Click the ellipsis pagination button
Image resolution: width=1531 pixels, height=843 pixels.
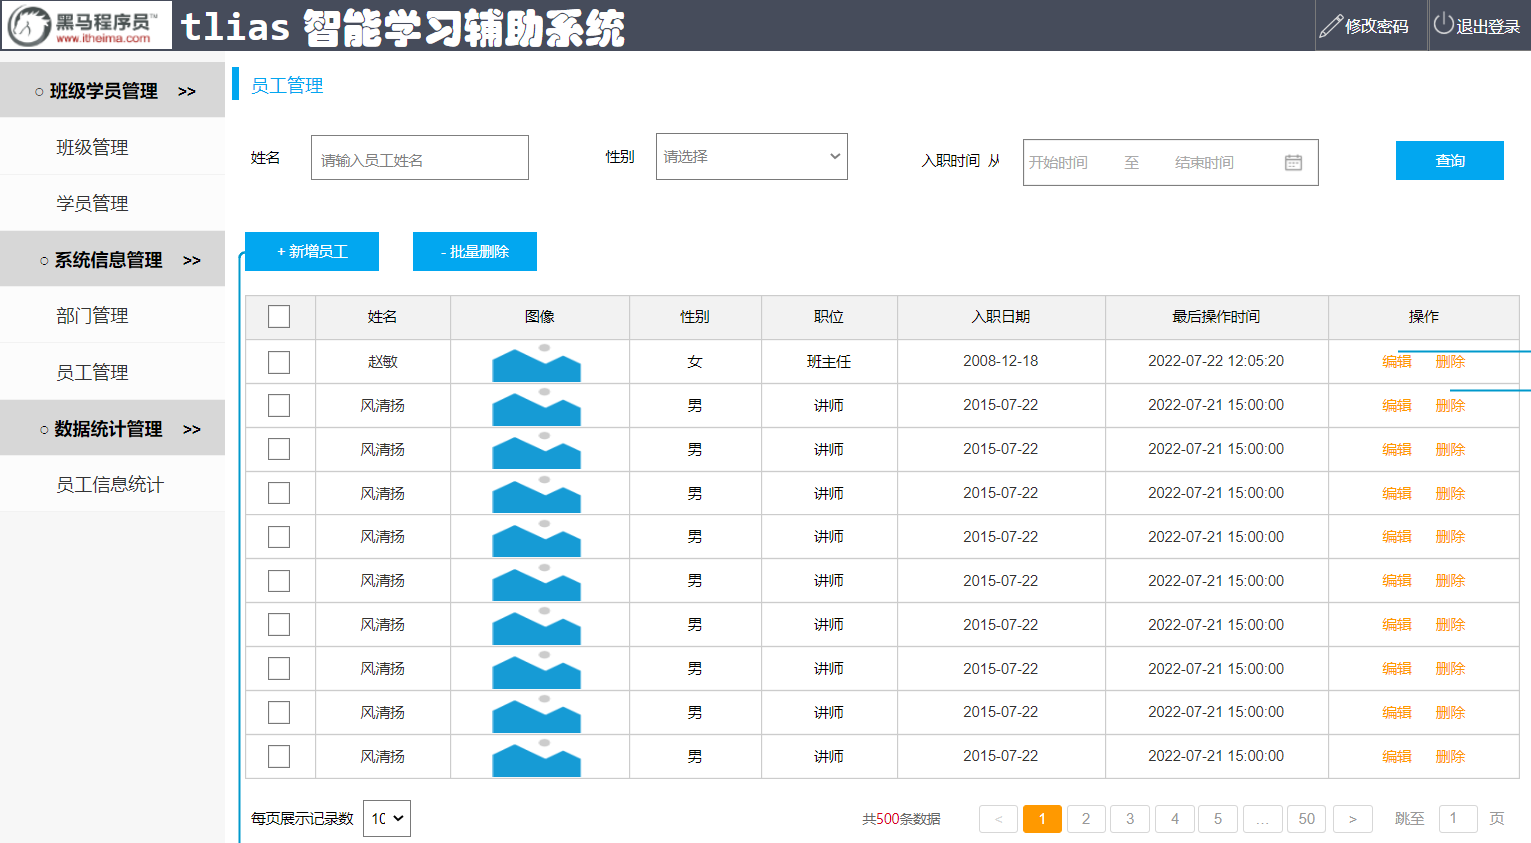tap(1262, 819)
